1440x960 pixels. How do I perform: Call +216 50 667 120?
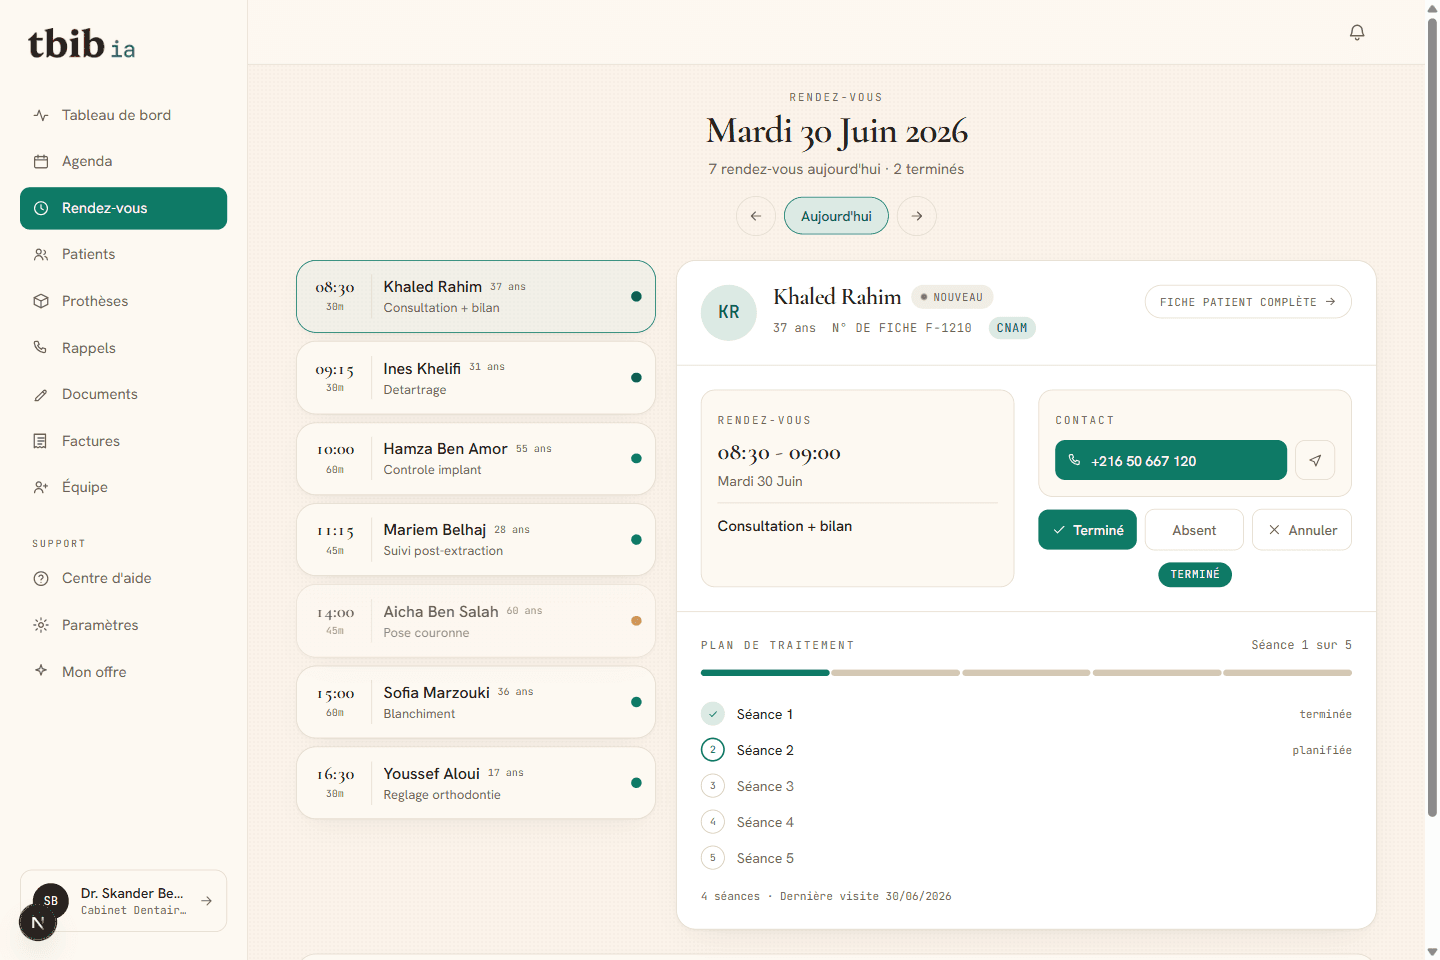point(1171,460)
